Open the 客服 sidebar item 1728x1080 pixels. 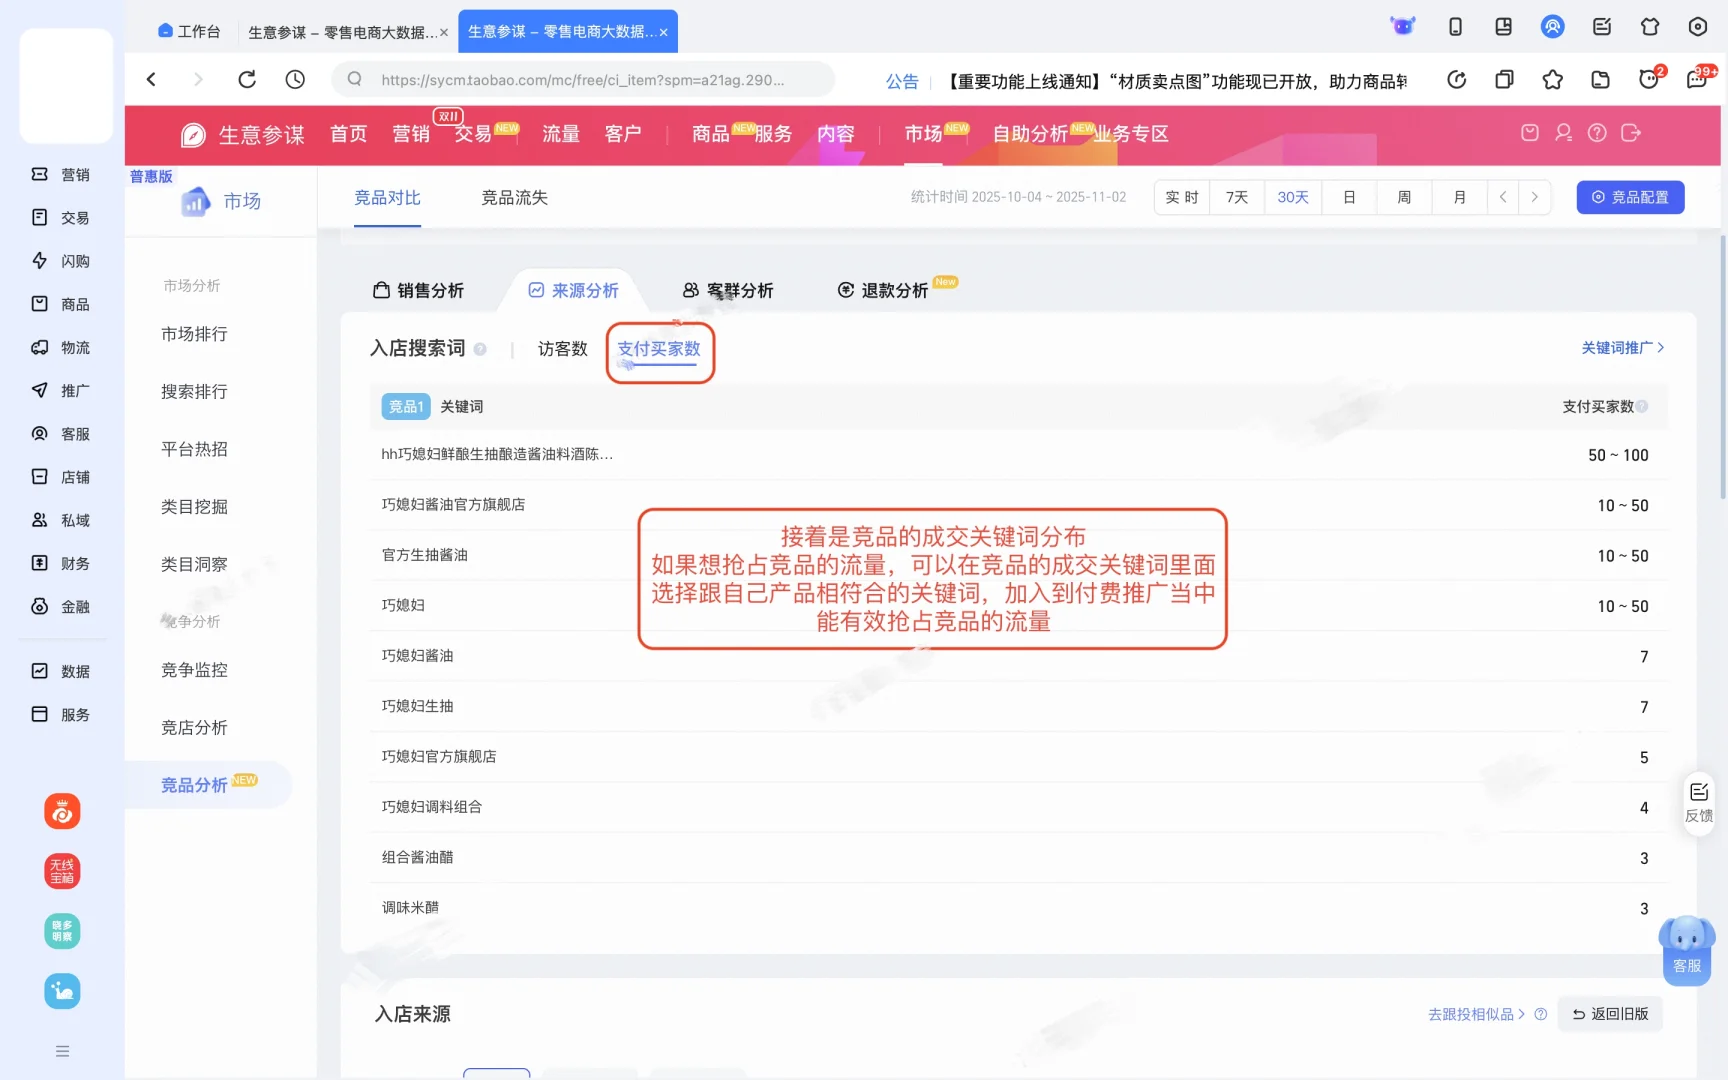pyautogui.click(x=61, y=434)
